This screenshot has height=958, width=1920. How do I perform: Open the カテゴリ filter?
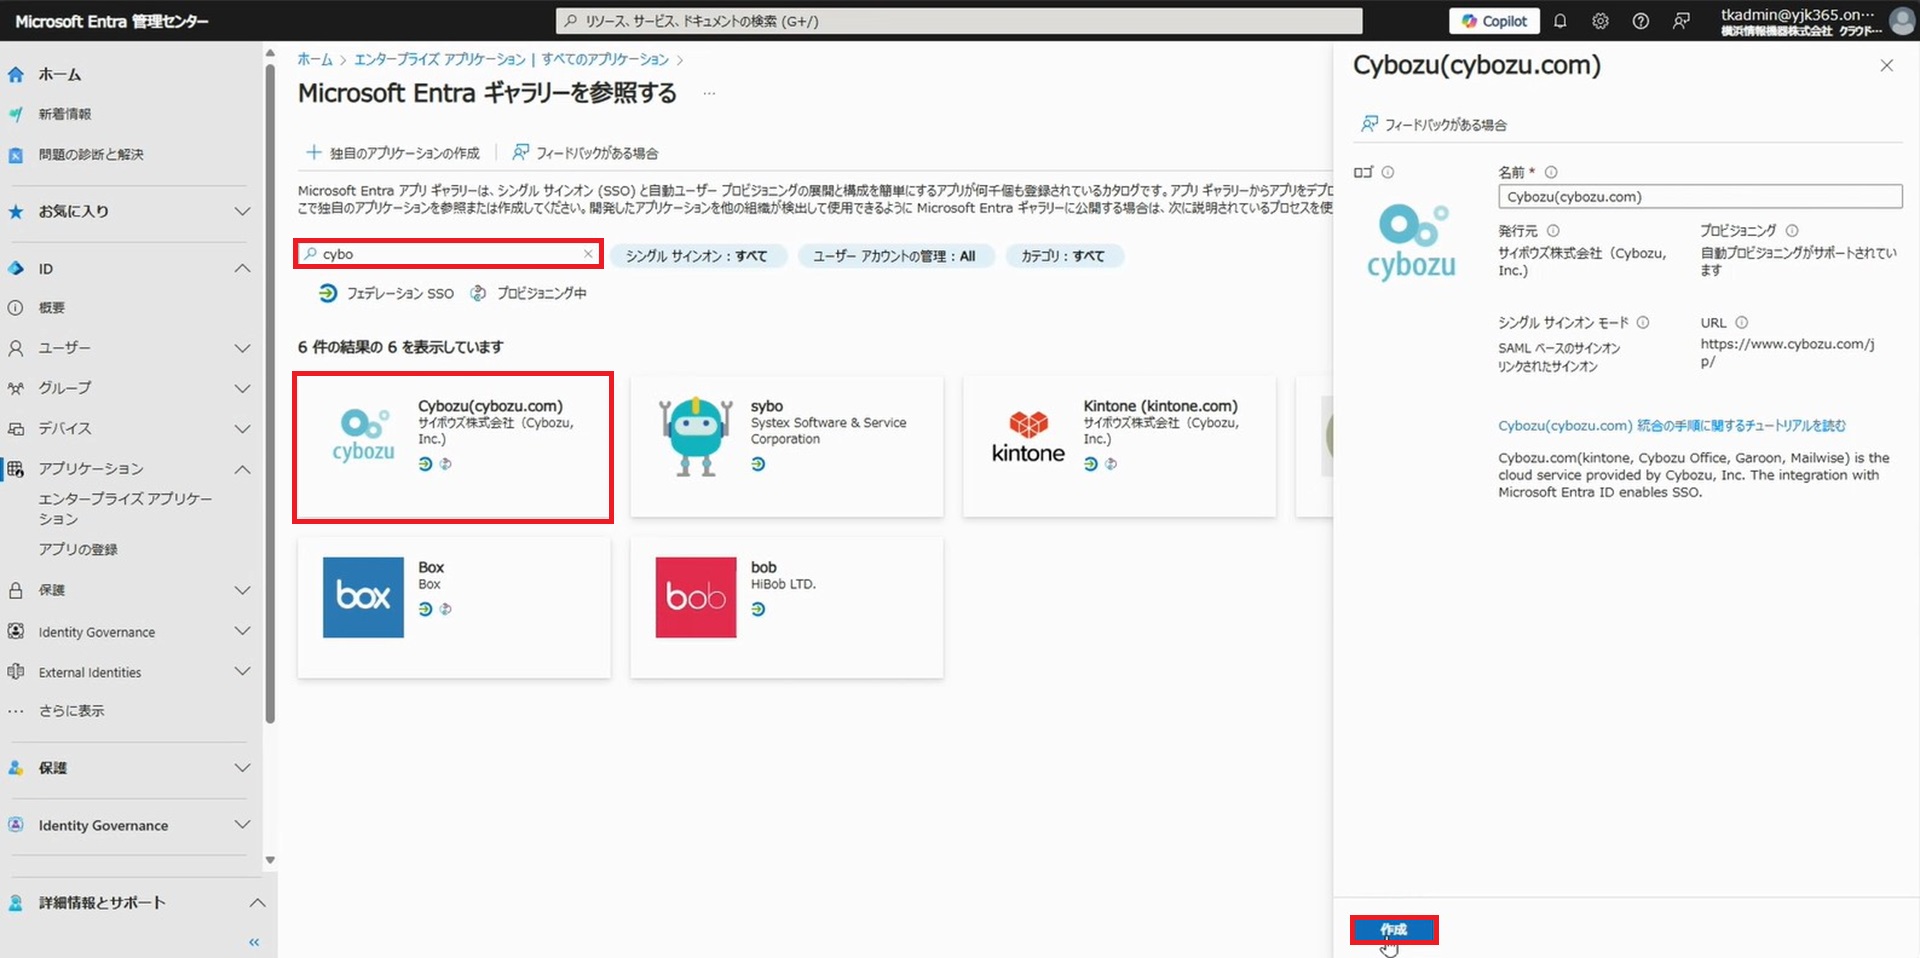pos(1063,256)
